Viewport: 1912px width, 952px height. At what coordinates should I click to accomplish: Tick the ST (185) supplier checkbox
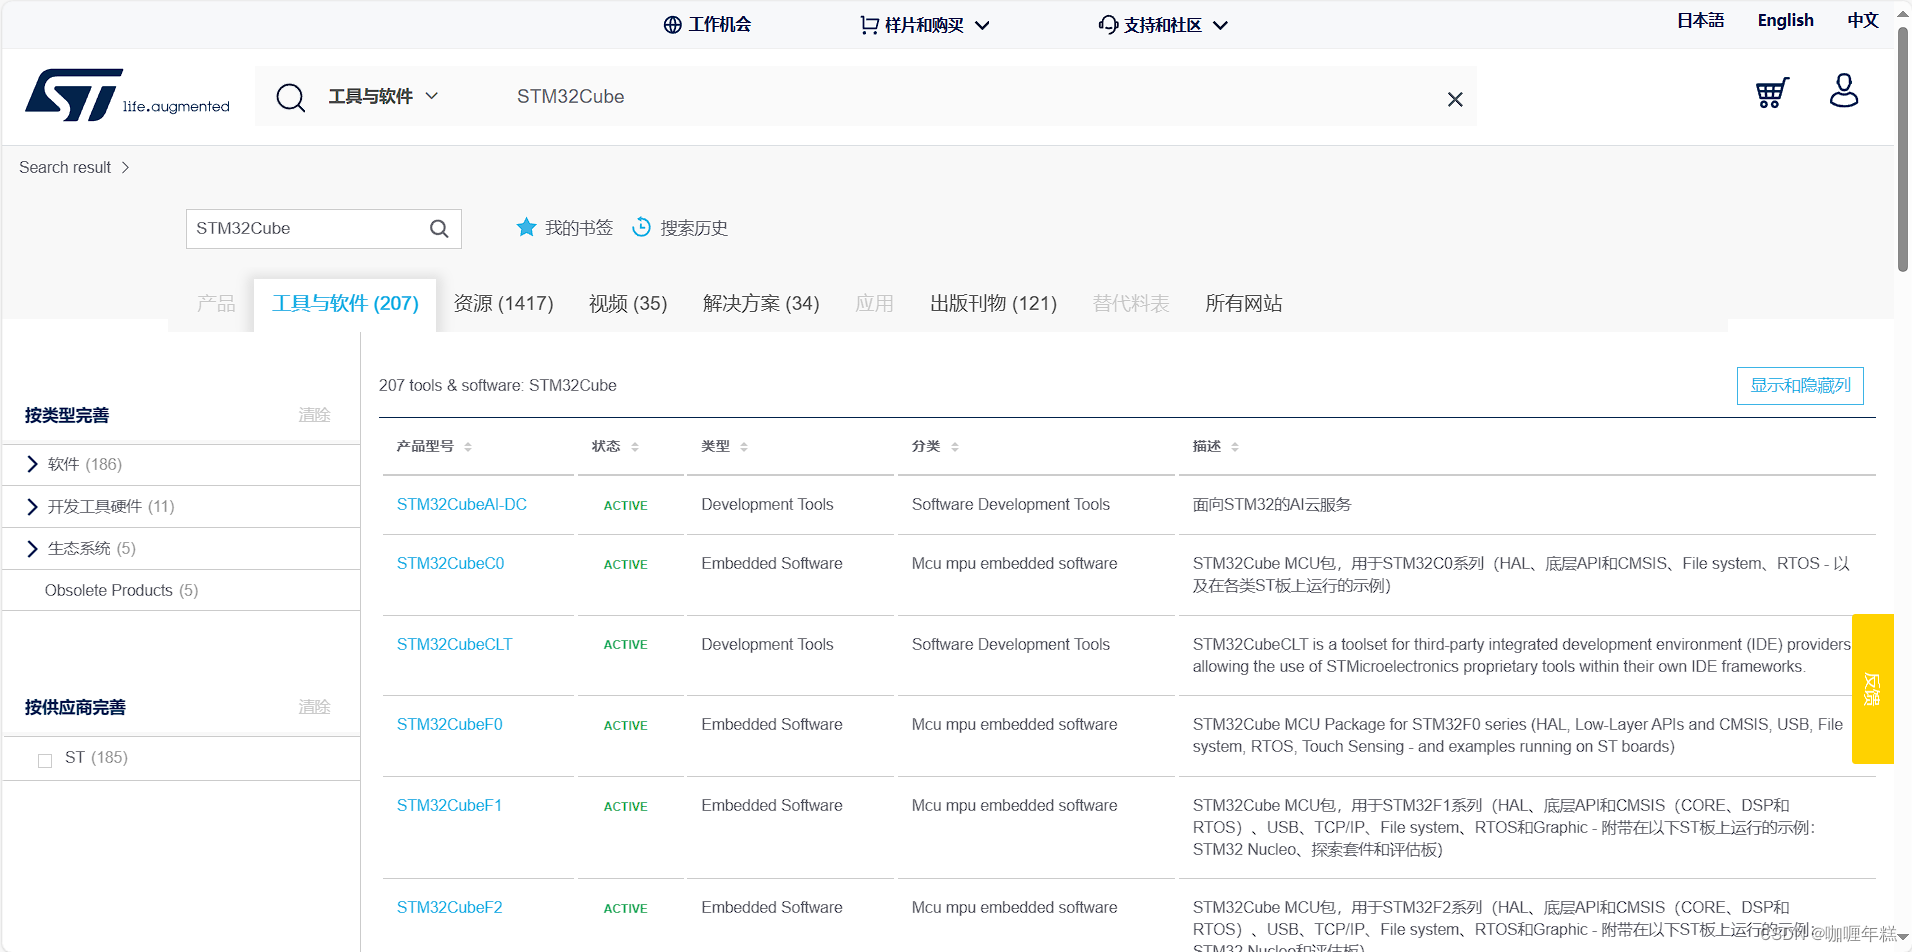[45, 760]
